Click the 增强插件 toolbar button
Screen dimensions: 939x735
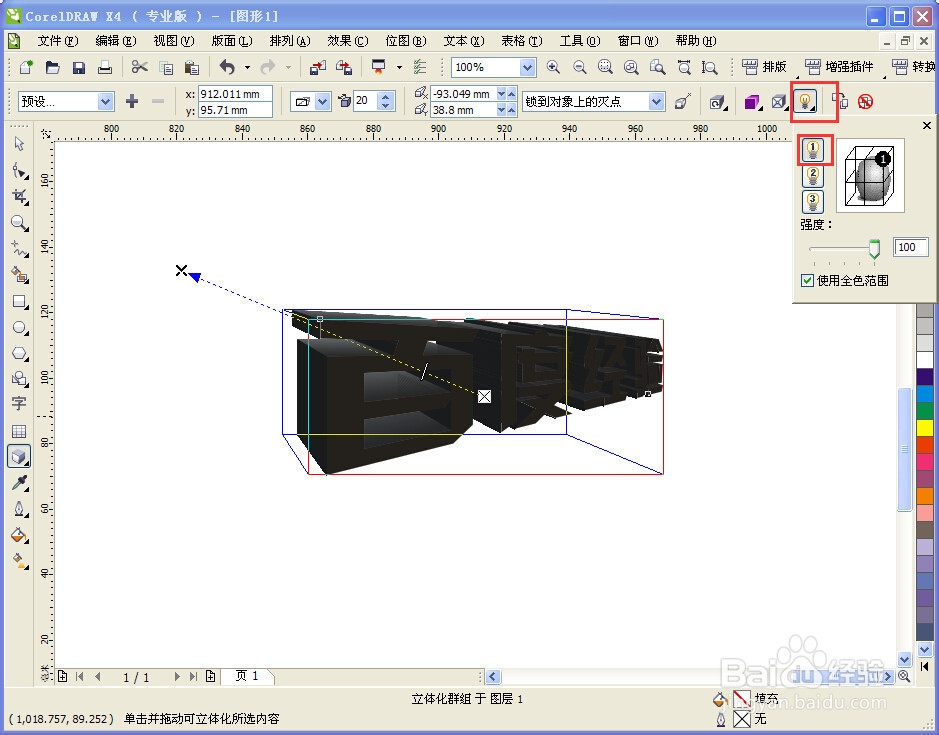coord(839,67)
